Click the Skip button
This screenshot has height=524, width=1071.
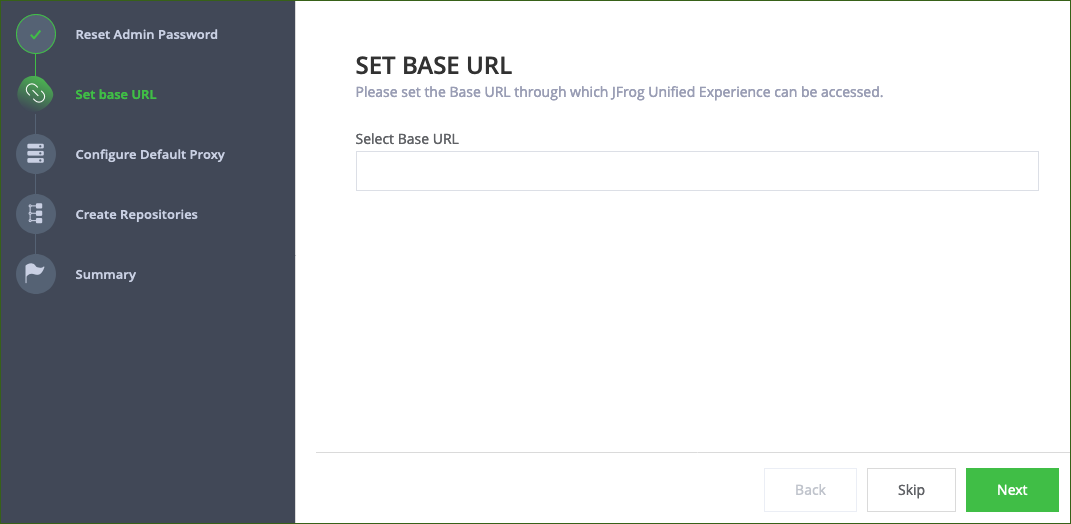pos(911,490)
